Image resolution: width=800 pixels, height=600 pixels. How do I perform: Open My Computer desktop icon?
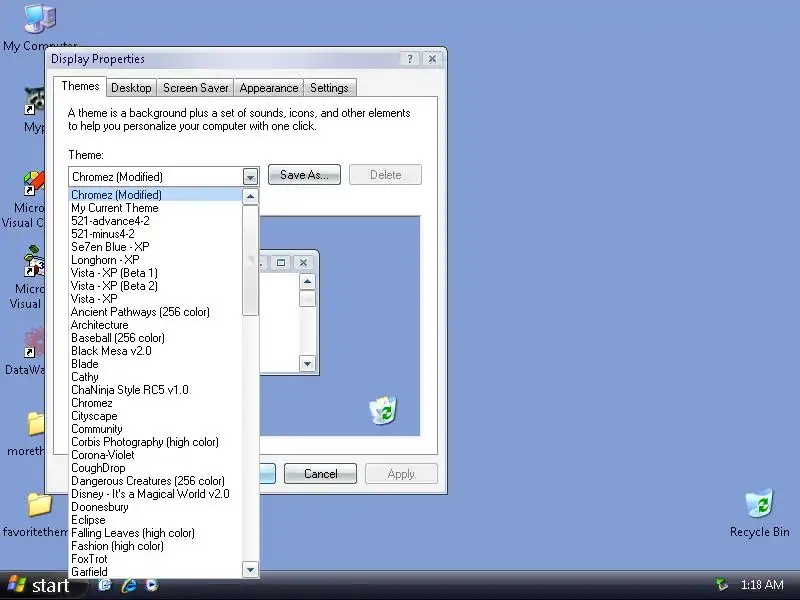tap(40, 19)
